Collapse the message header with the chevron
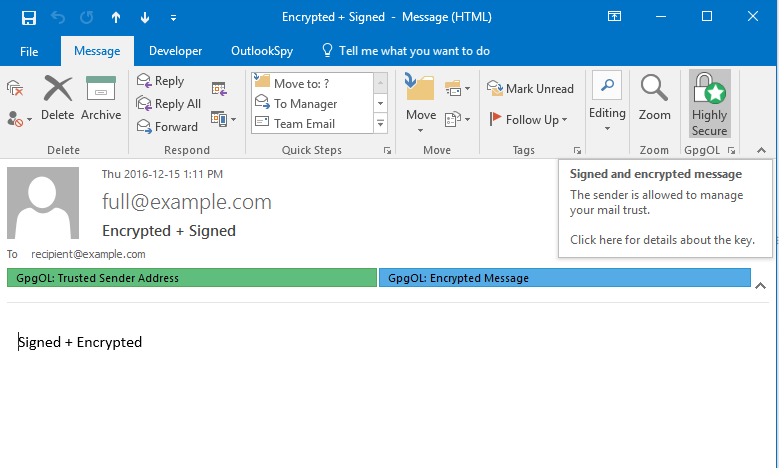Screen dimensions: 779x468 pos(764,286)
